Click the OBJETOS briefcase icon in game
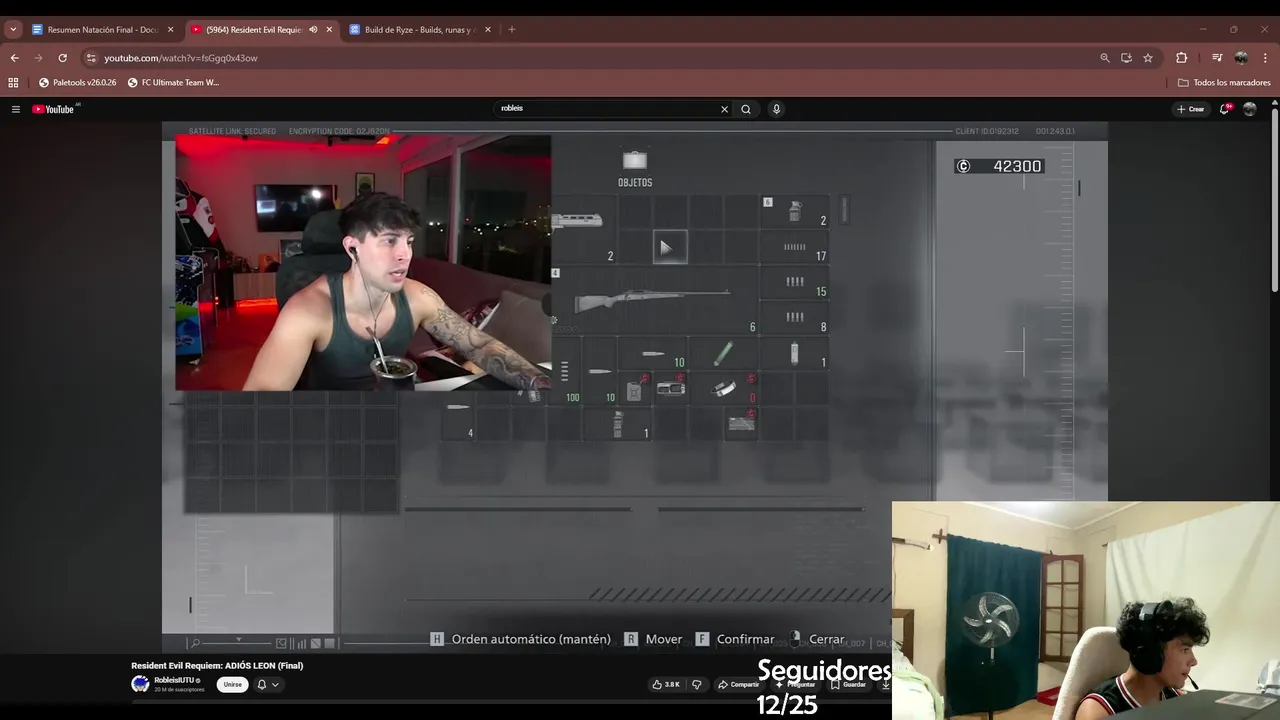Viewport: 1280px width, 720px height. 635,161
